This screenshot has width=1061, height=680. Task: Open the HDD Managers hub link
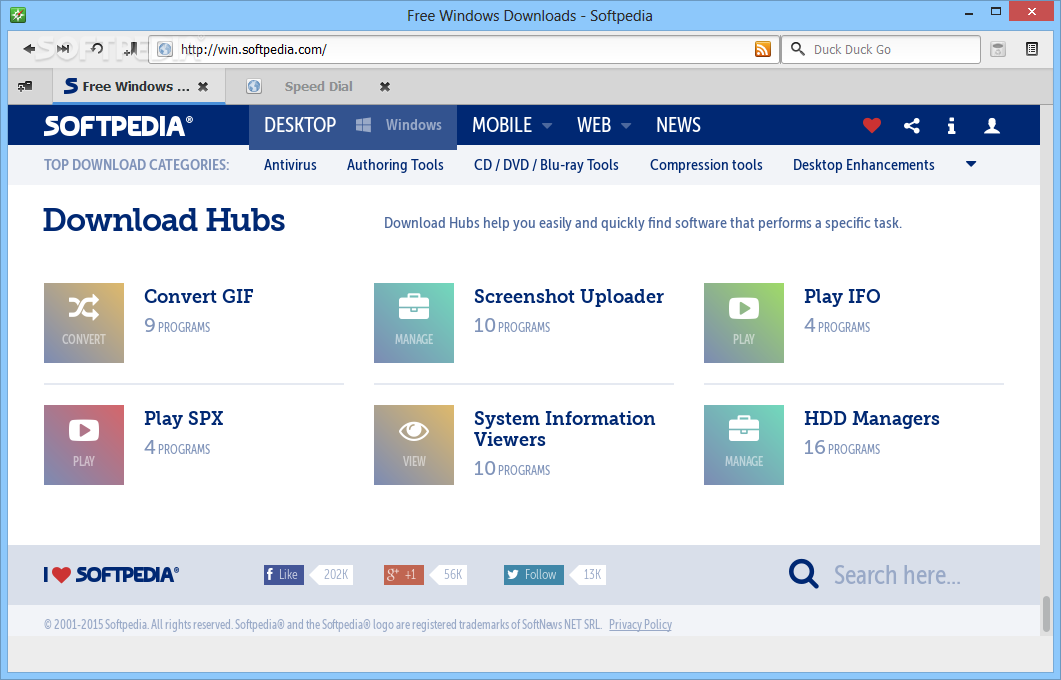(x=872, y=418)
